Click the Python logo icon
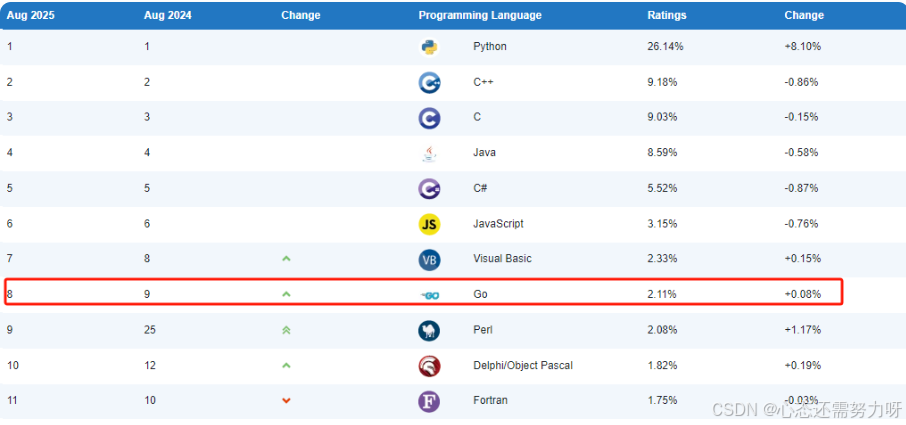Image resolution: width=906 pixels, height=425 pixels. pos(429,47)
